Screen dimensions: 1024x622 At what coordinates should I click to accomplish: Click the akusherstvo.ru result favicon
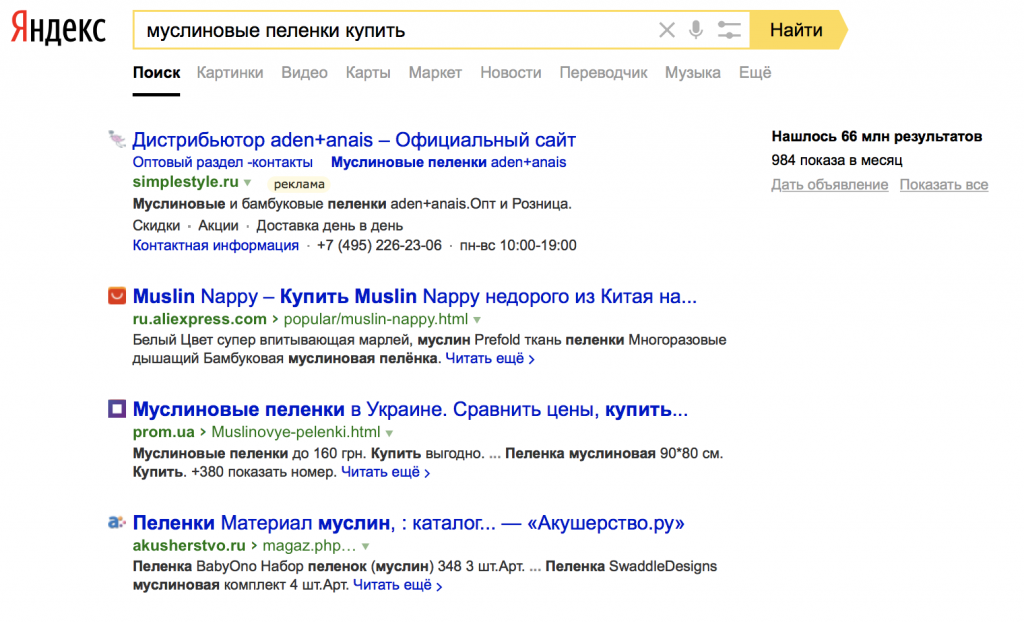coord(116,523)
